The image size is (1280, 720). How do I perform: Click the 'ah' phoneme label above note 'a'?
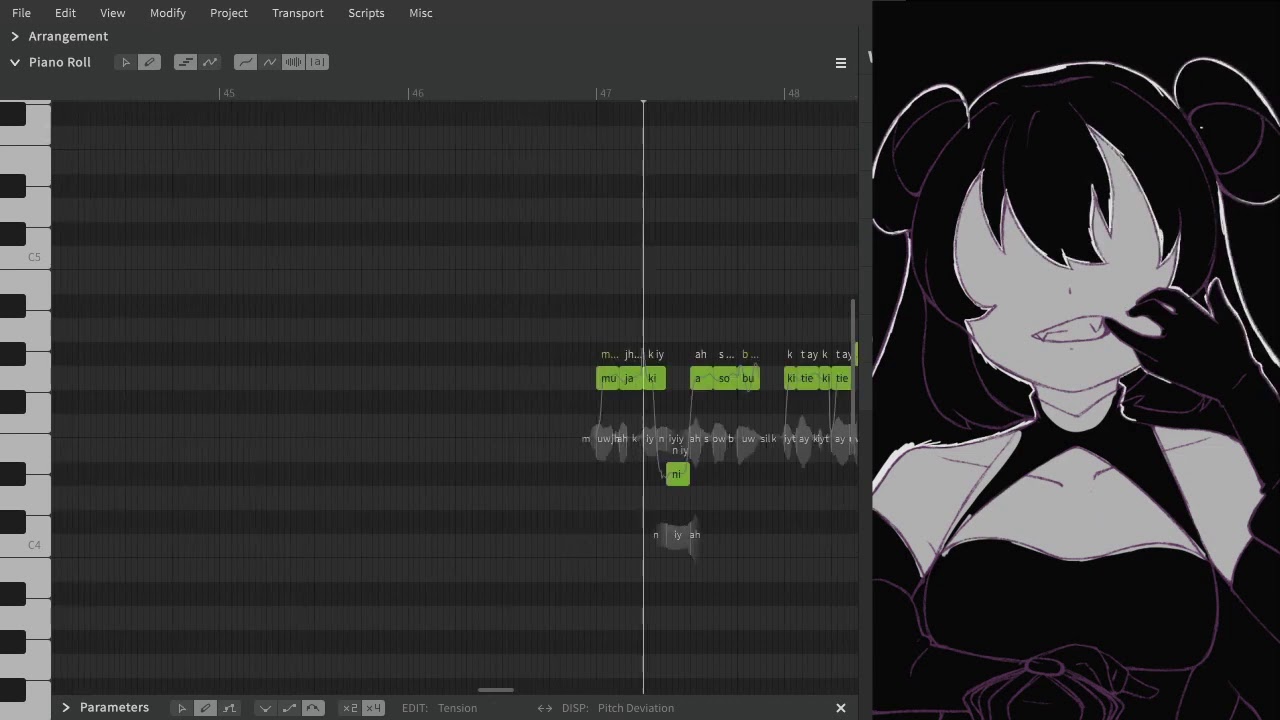700,354
